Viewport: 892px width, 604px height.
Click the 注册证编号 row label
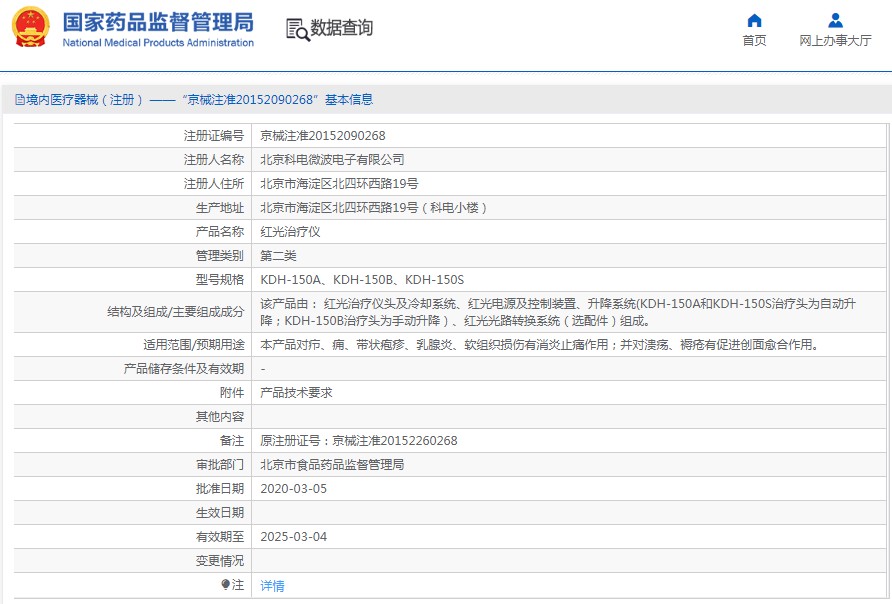click(x=213, y=136)
